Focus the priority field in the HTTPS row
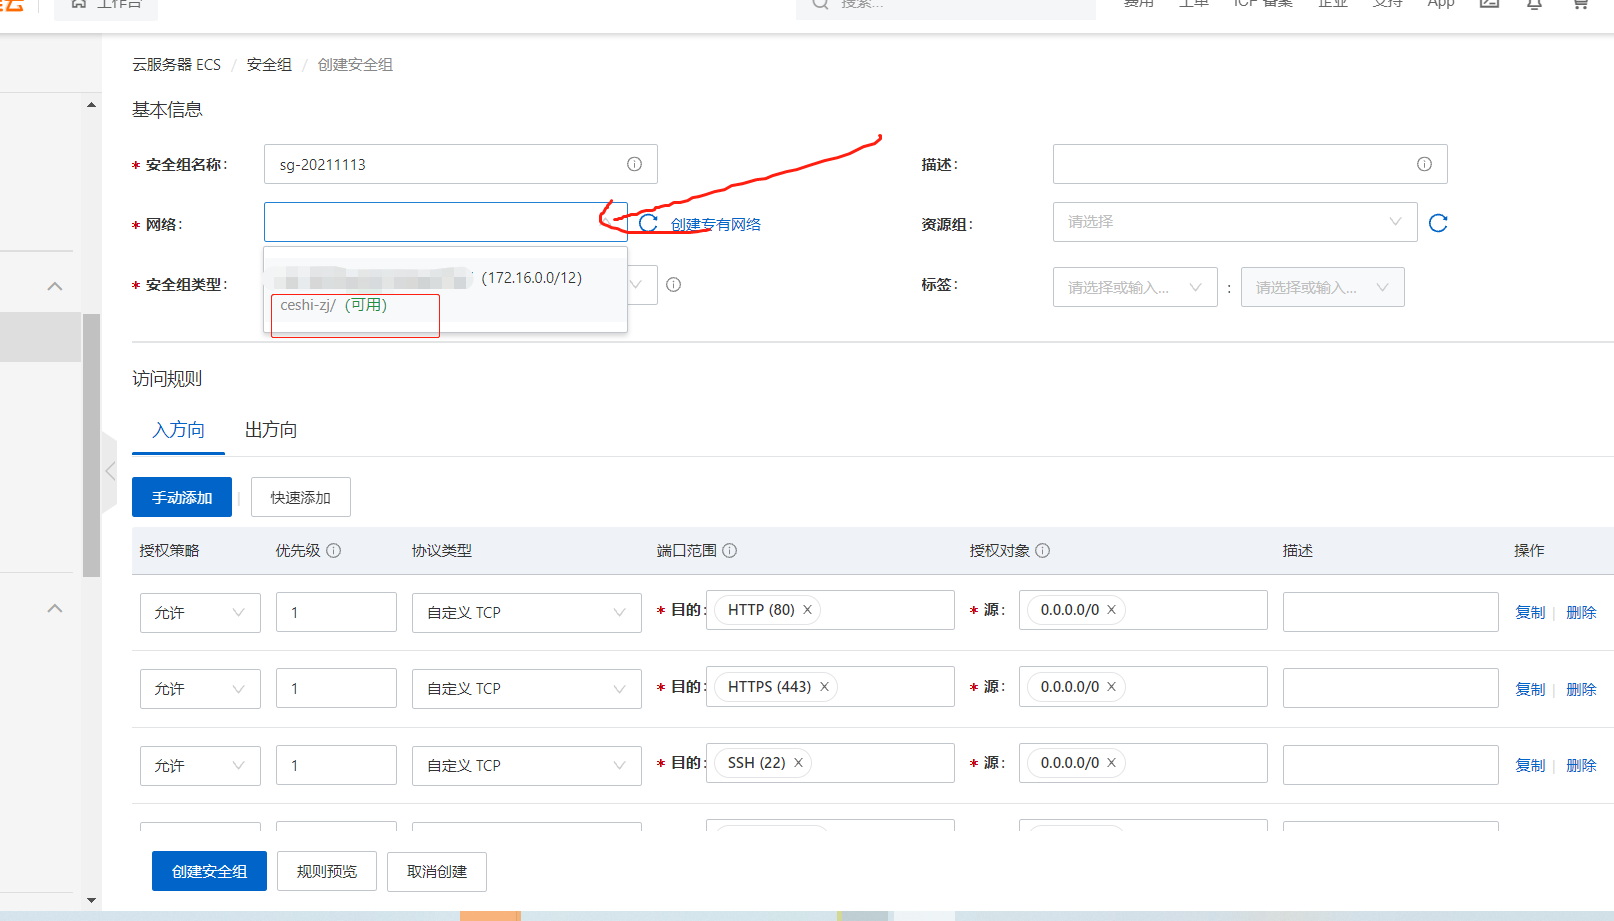 [336, 688]
